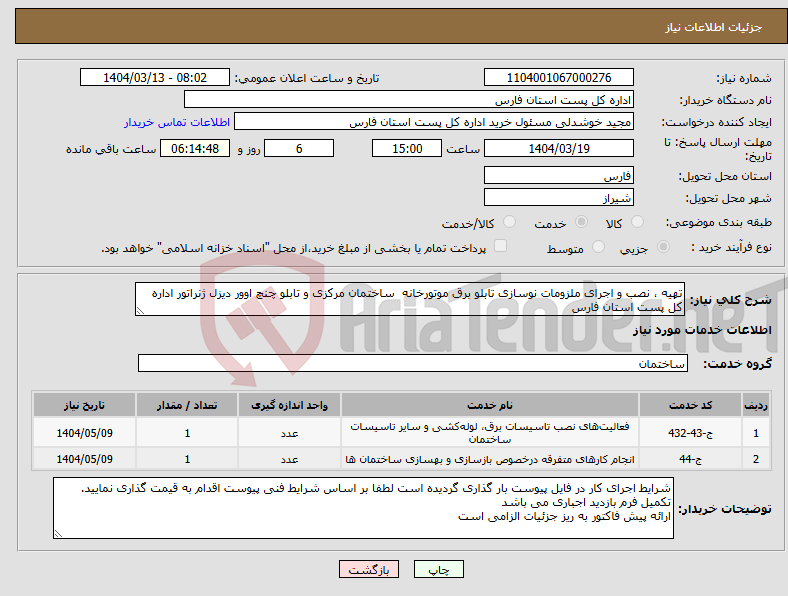The width and height of the screenshot is (788, 596).
Task: Click the unit عدد in row 1
Action: tap(289, 433)
